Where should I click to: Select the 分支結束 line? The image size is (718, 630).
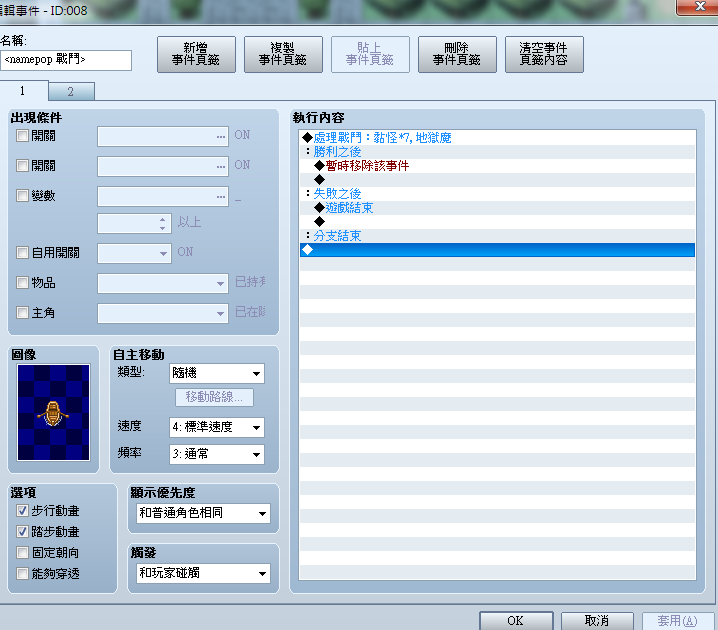(497, 236)
